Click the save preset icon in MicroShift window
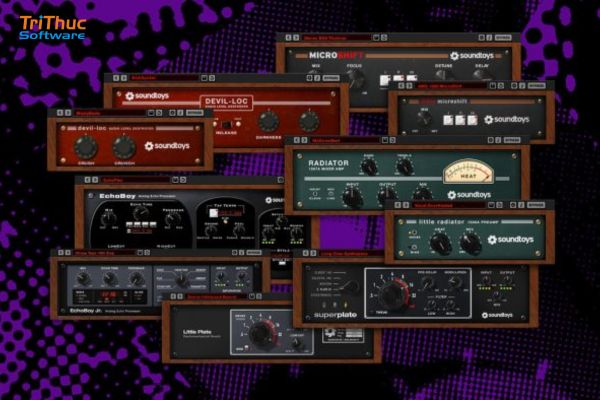Screen dimensions: 600x400 377,38
